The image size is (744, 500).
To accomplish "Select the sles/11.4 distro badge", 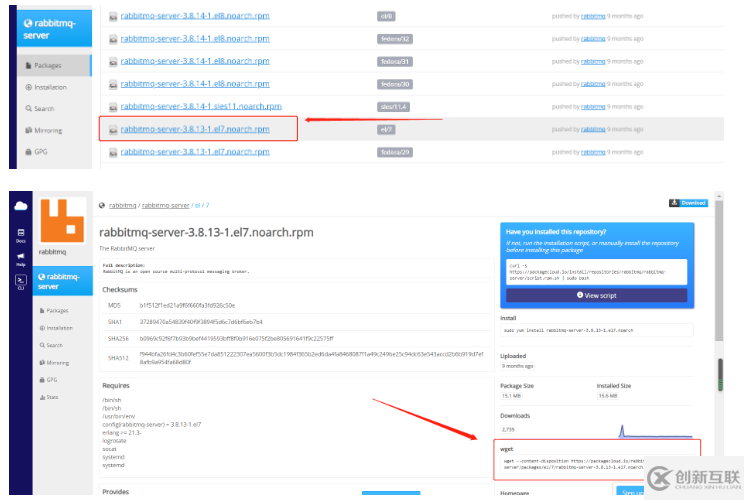I will point(393,107).
